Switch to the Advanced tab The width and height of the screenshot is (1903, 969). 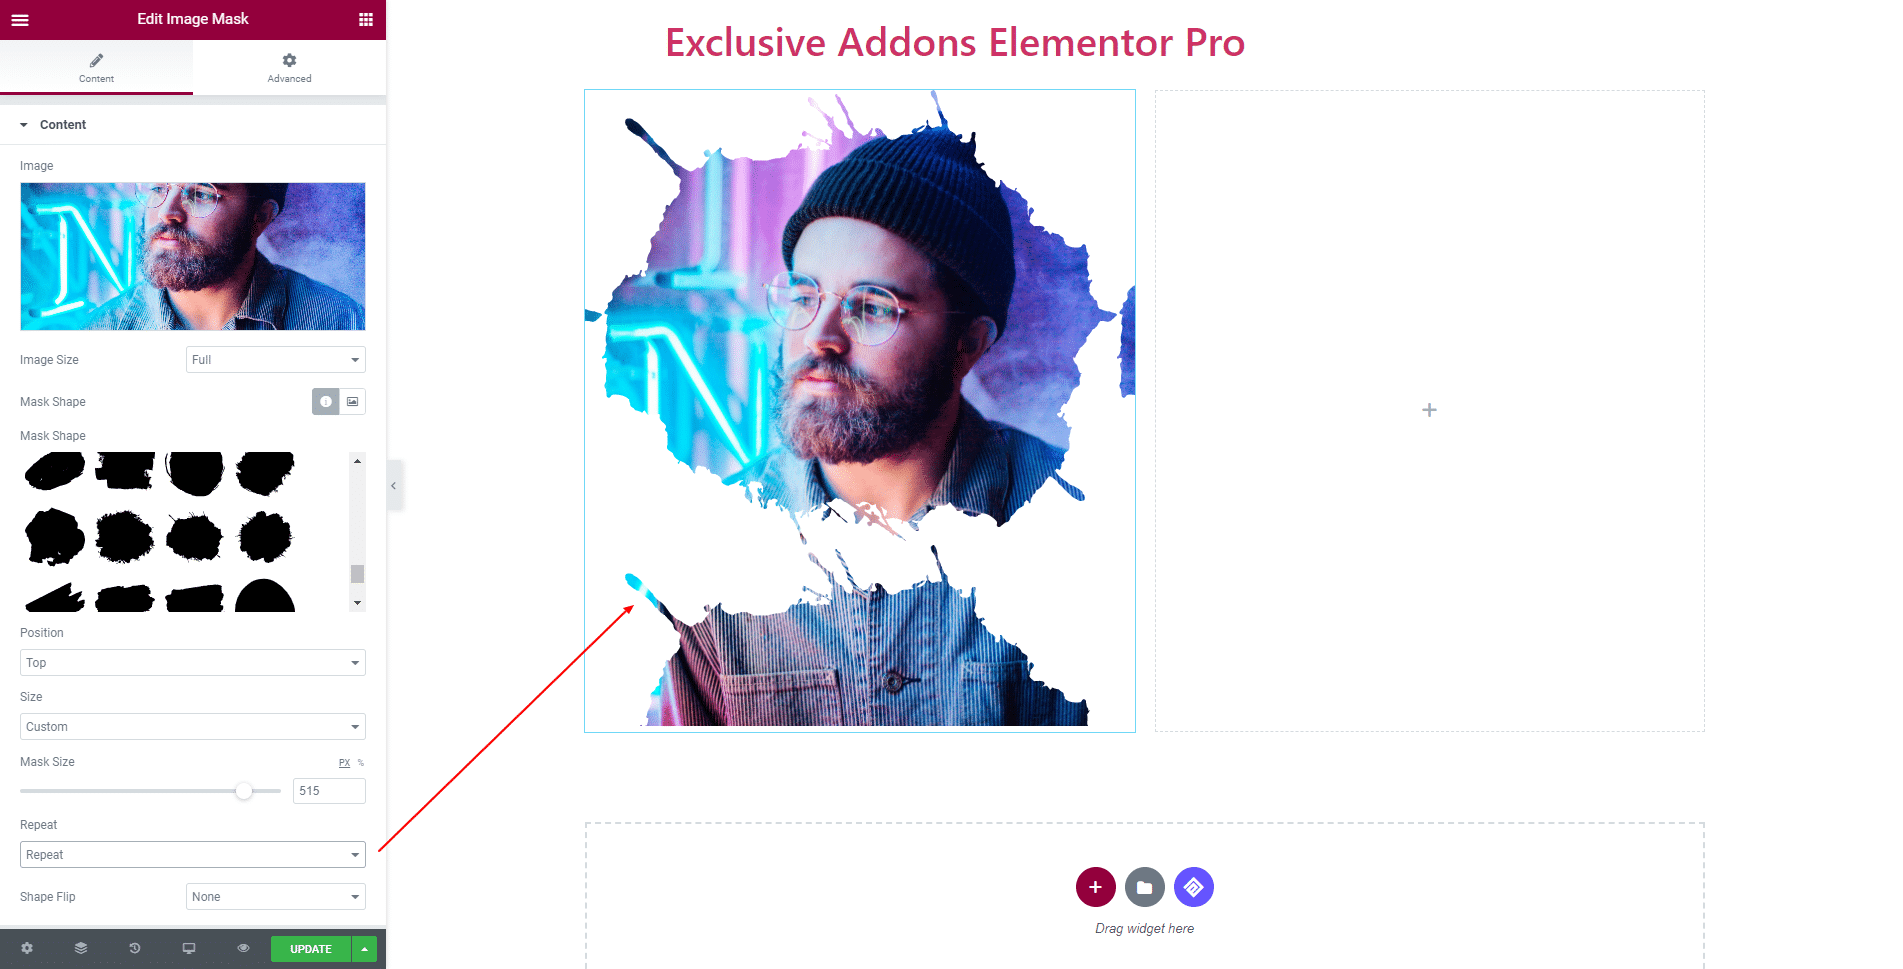pos(290,68)
